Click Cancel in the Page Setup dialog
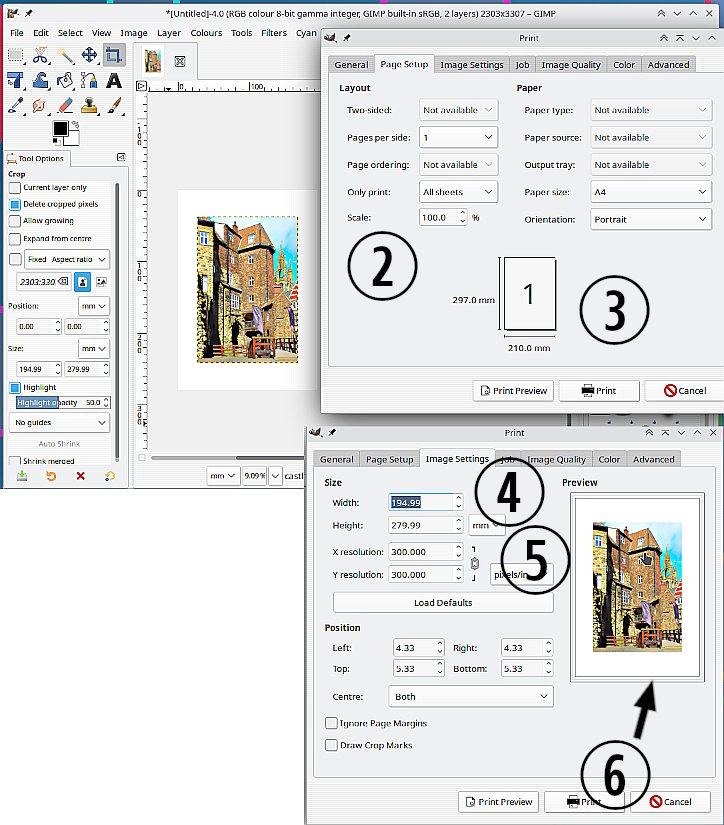 685,391
